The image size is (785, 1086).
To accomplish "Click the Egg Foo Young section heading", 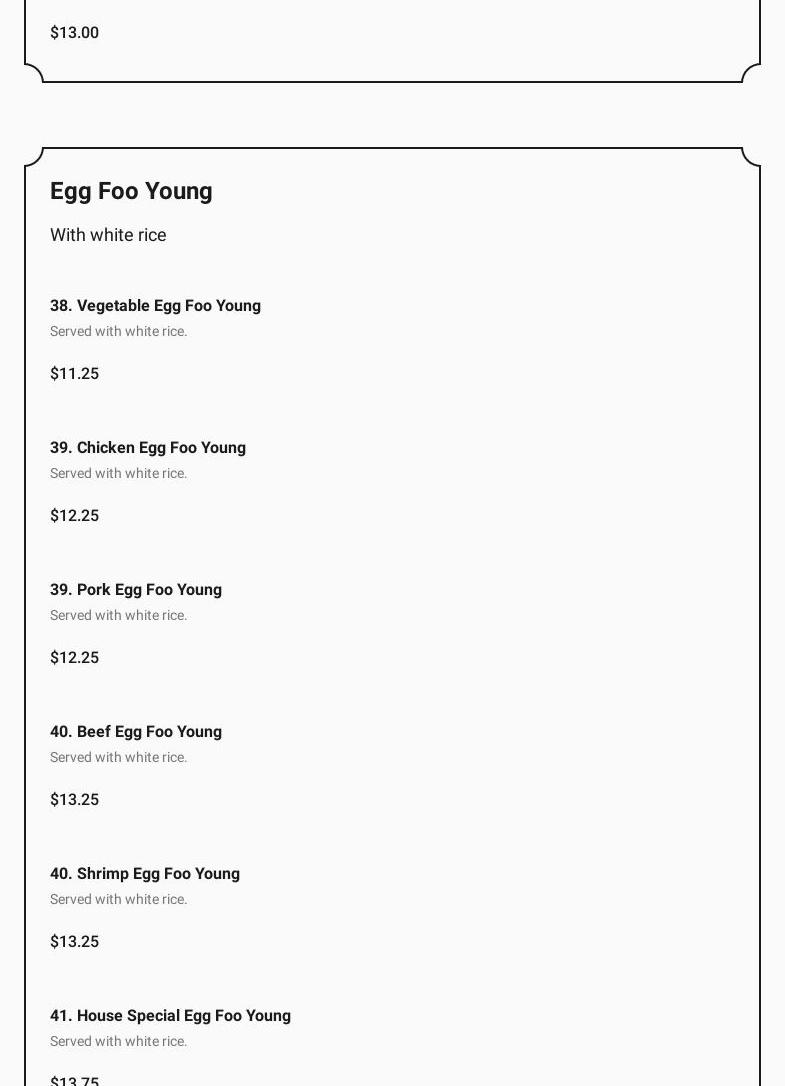I will pyautogui.click(x=131, y=191).
